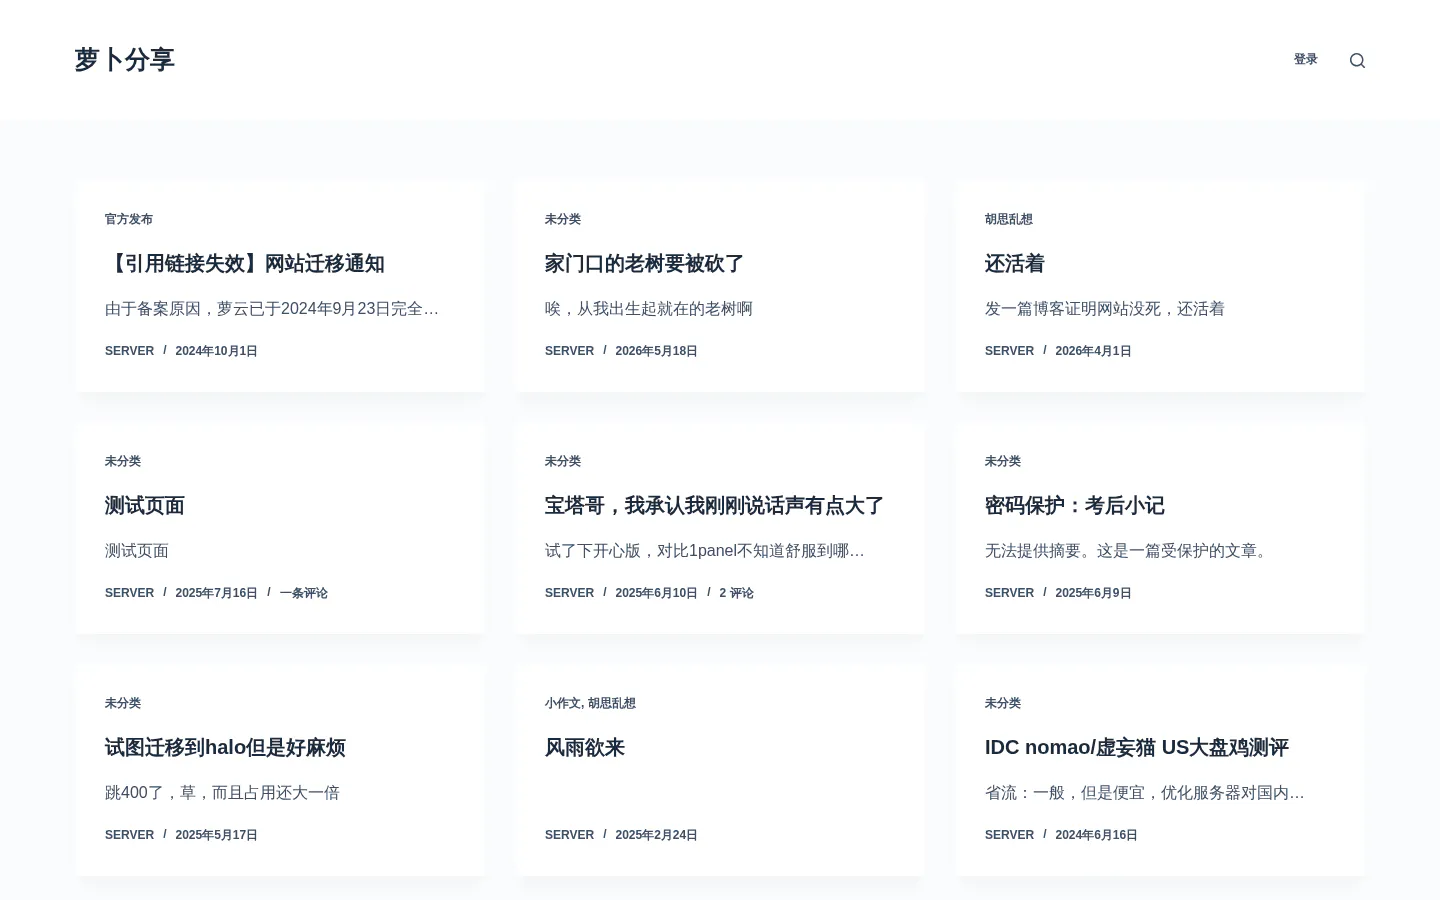Click the date 2024年6月16日

[x=1097, y=835]
